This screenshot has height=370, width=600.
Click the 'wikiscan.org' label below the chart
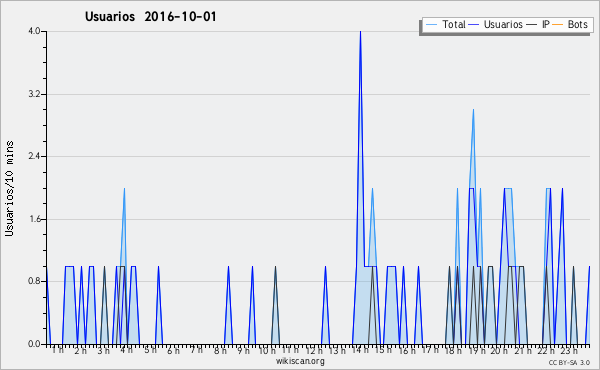click(x=300, y=361)
